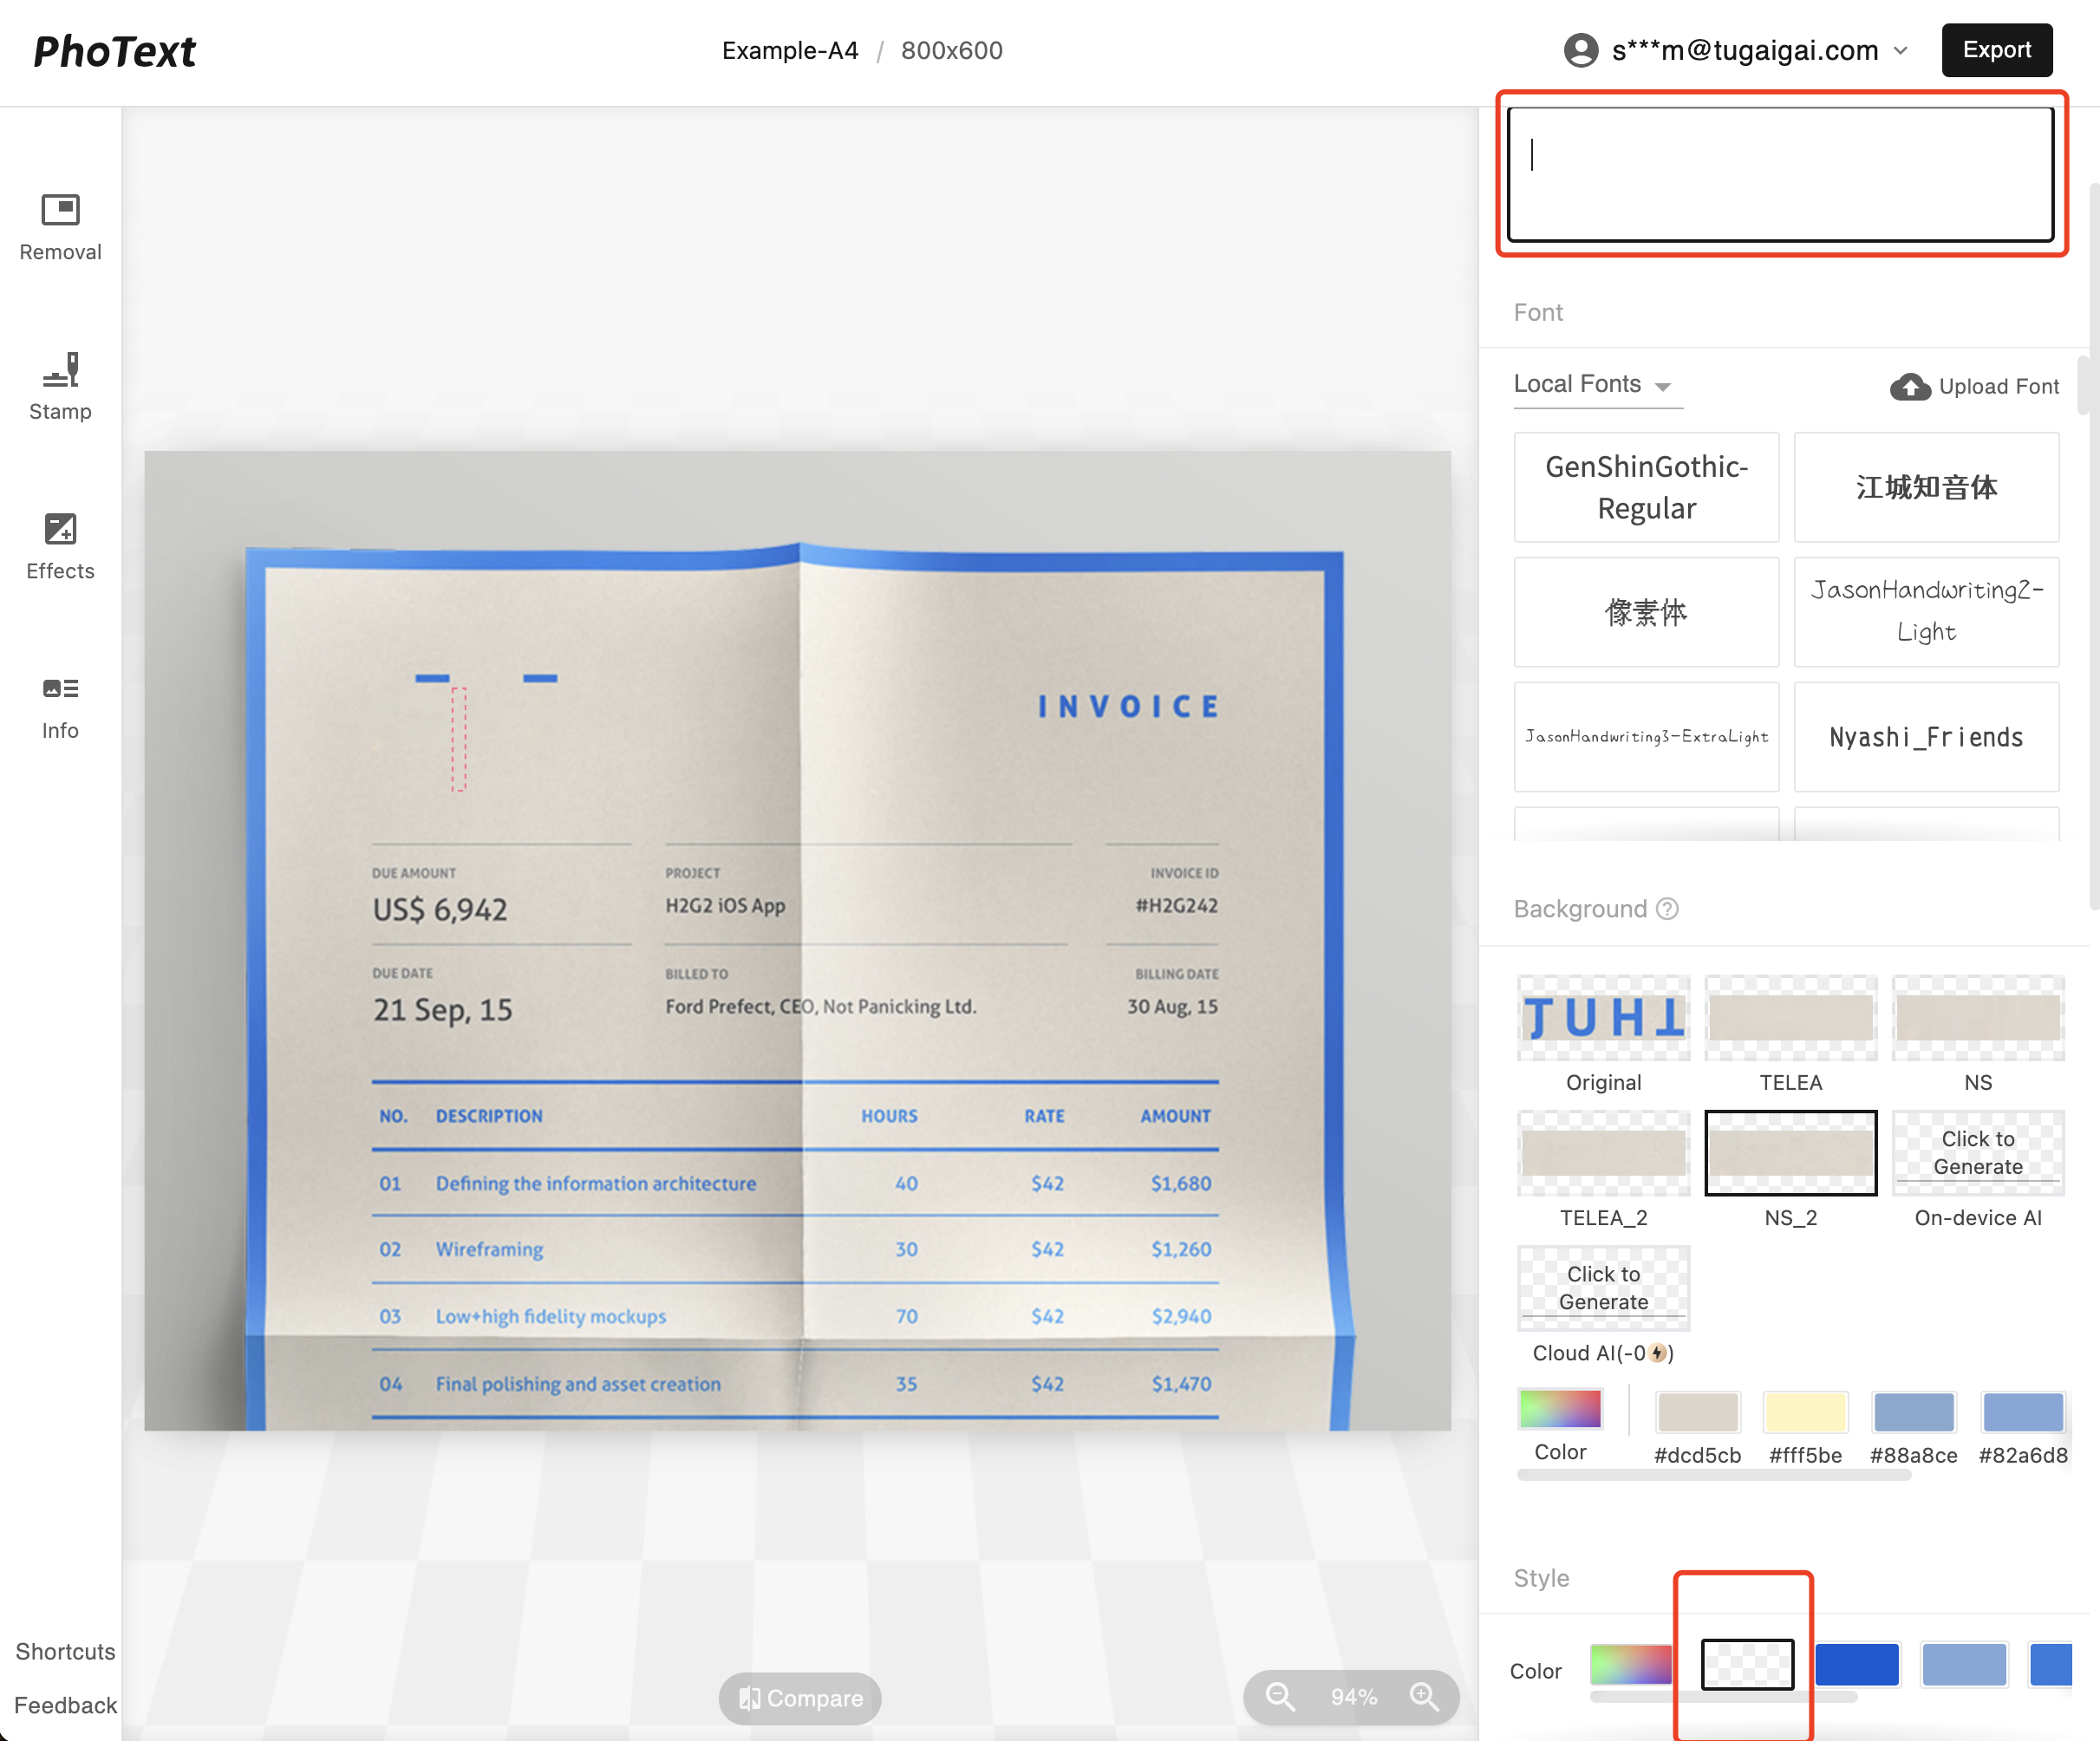The width and height of the screenshot is (2100, 1741).
Task: Pick the #fff5be background color swatch
Action: click(x=1805, y=1412)
